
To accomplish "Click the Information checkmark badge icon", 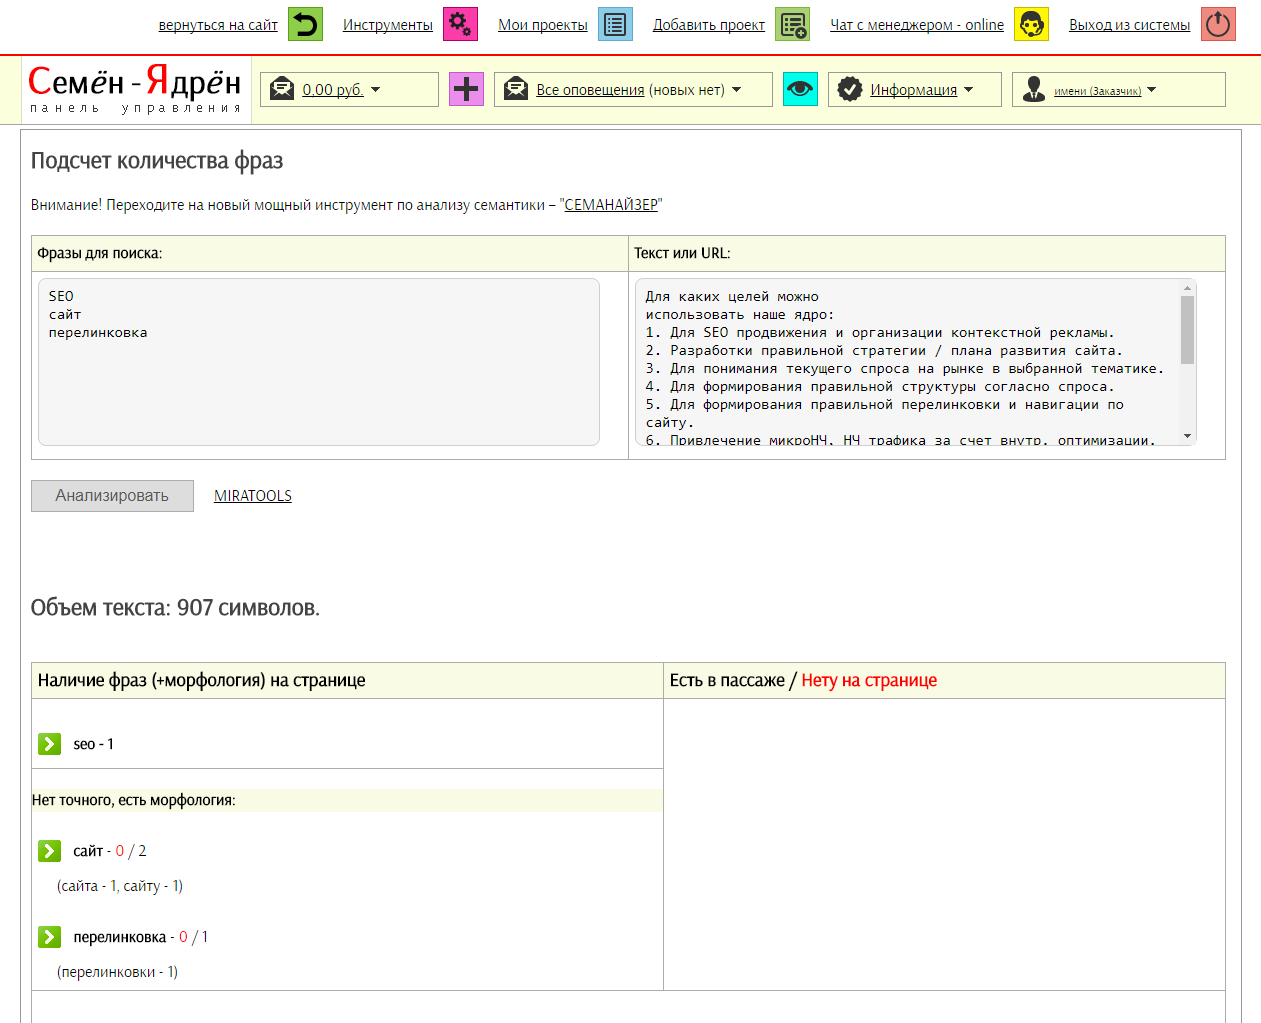I will (x=850, y=89).
